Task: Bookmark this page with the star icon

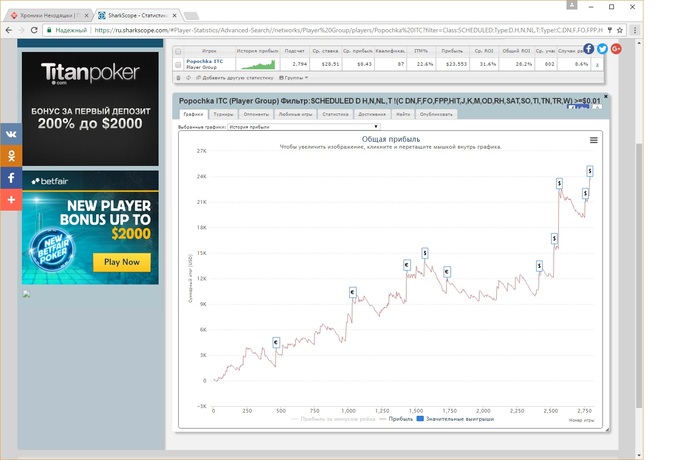Action: click(x=620, y=30)
